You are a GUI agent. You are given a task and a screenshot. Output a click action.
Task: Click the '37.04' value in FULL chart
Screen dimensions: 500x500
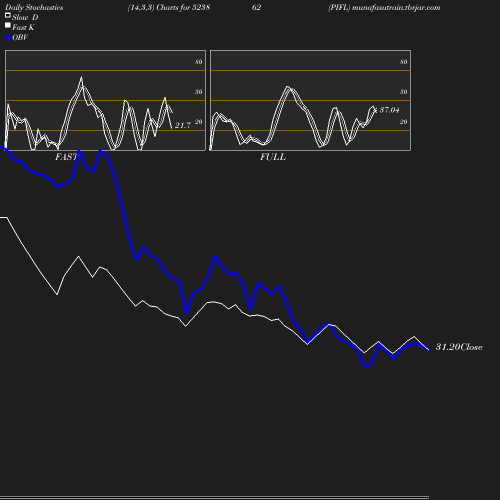(389, 110)
